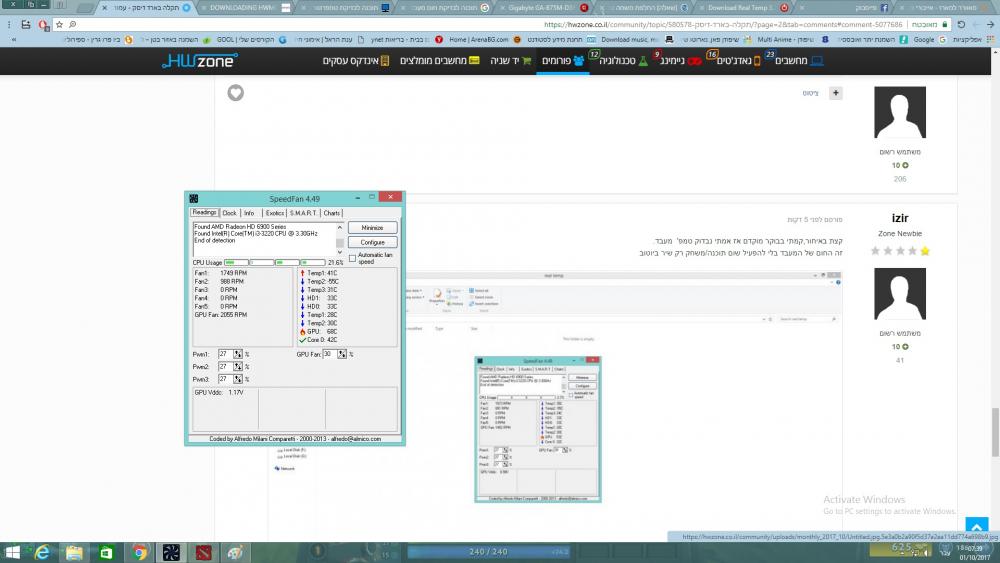The height and width of the screenshot is (563, 1000).
Task: Open Chrome from the taskbar
Action: pos(139,551)
